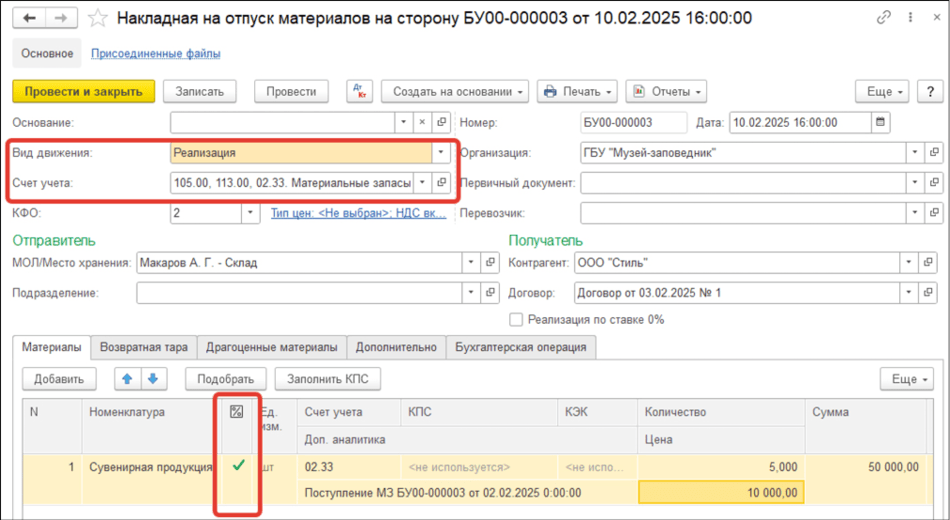This screenshot has width=950, height=520.
Task: Click the Номер input field
Action: click(633, 123)
